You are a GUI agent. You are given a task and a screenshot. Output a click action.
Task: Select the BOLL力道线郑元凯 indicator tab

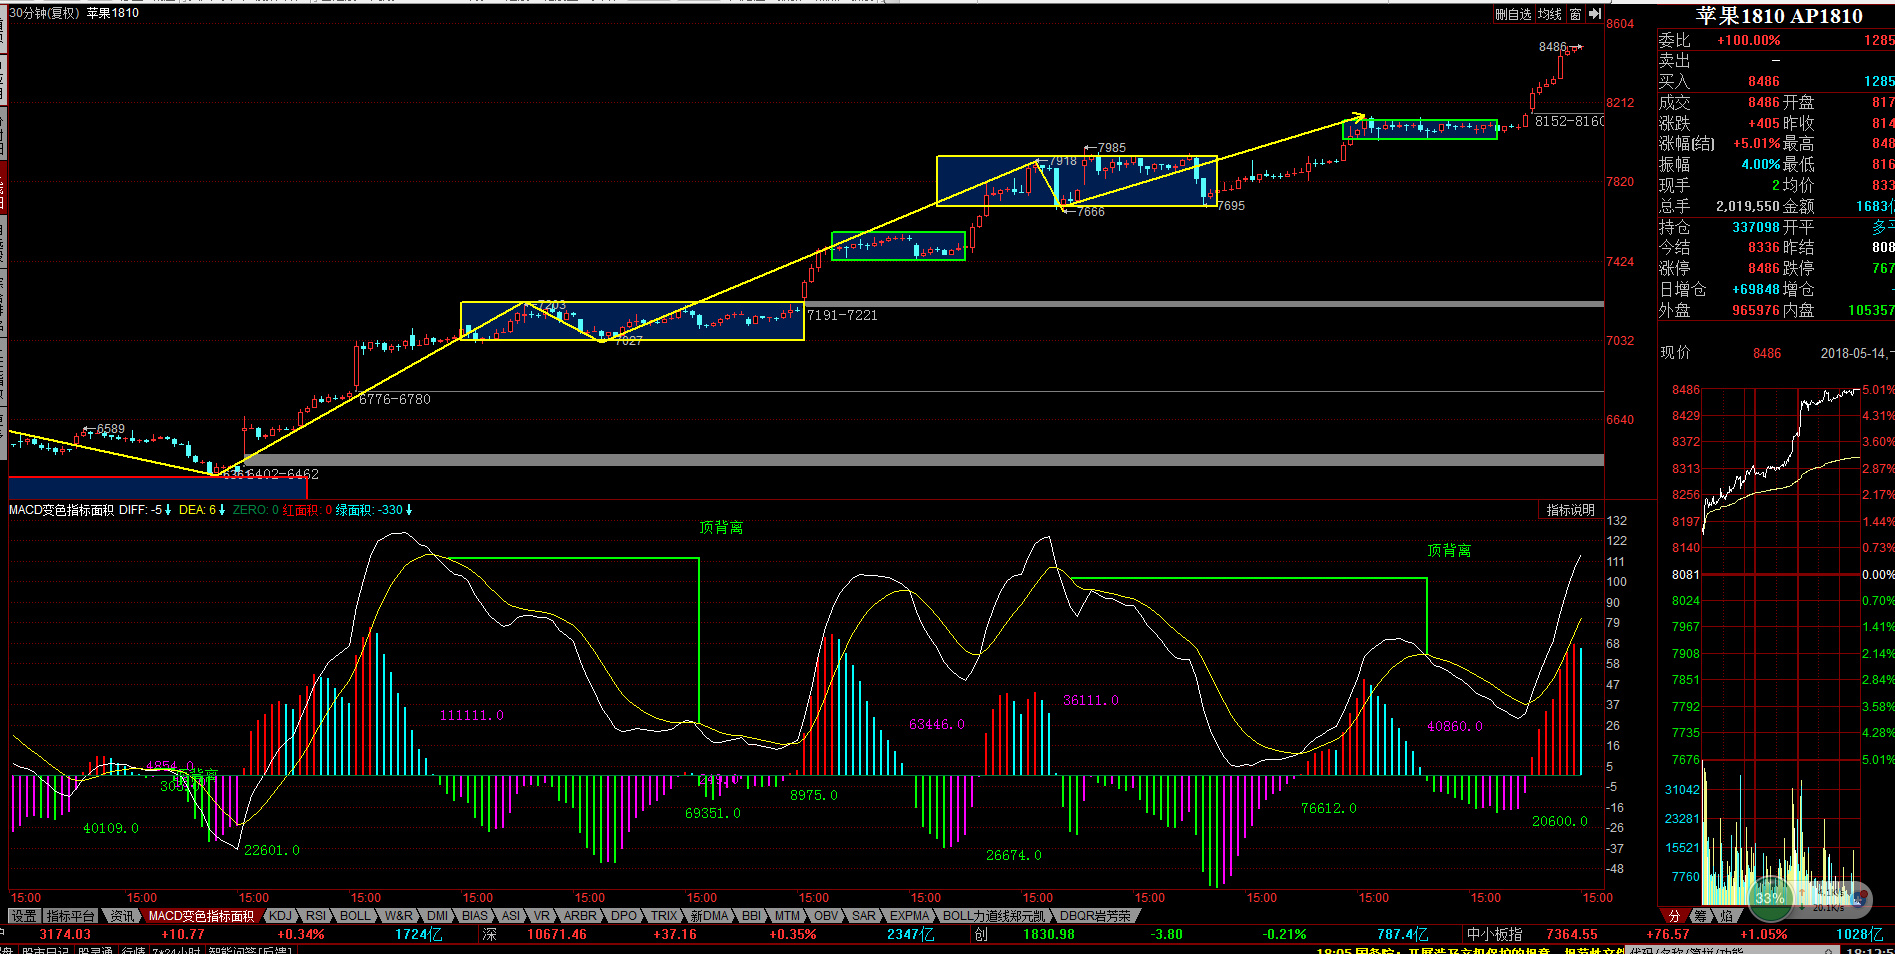coord(994,916)
